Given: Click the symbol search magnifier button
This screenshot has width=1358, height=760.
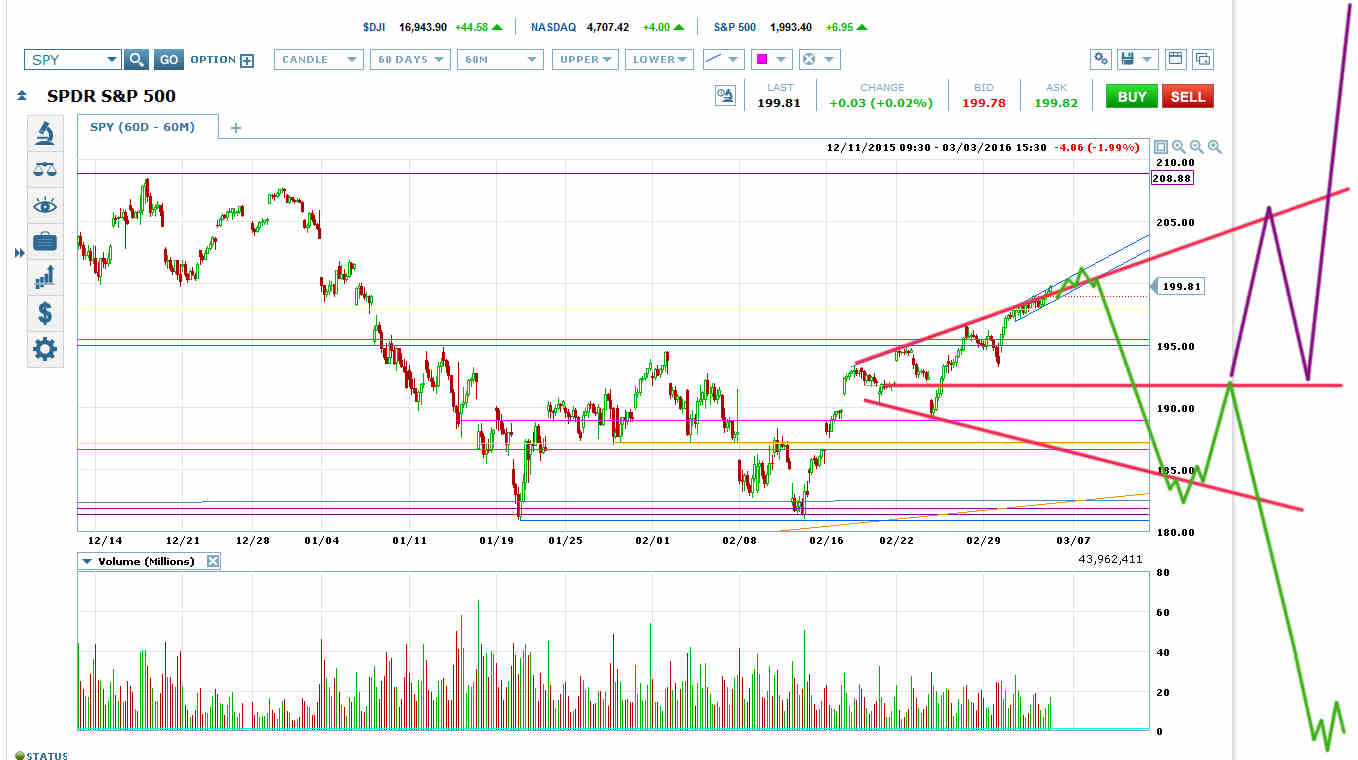Looking at the screenshot, I should 137,60.
